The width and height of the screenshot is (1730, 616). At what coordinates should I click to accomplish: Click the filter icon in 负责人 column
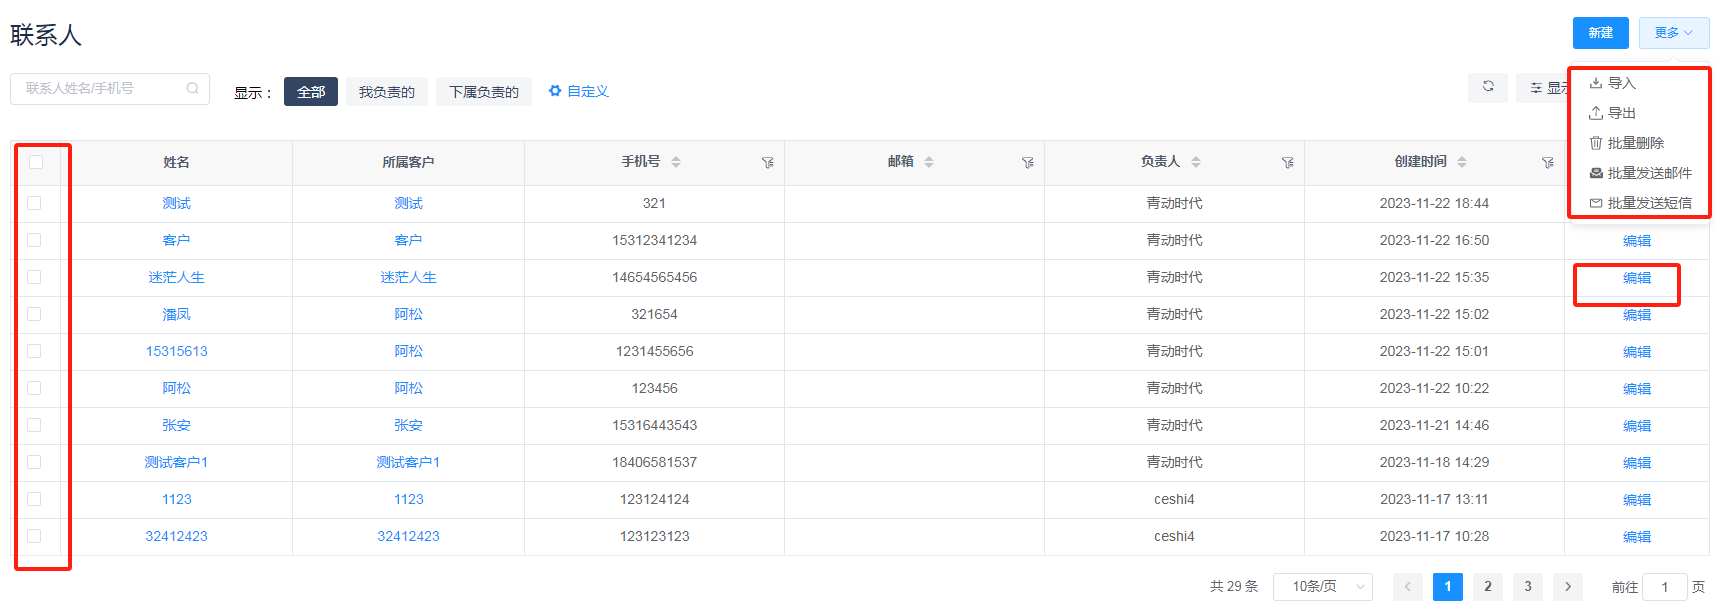[x=1287, y=163]
